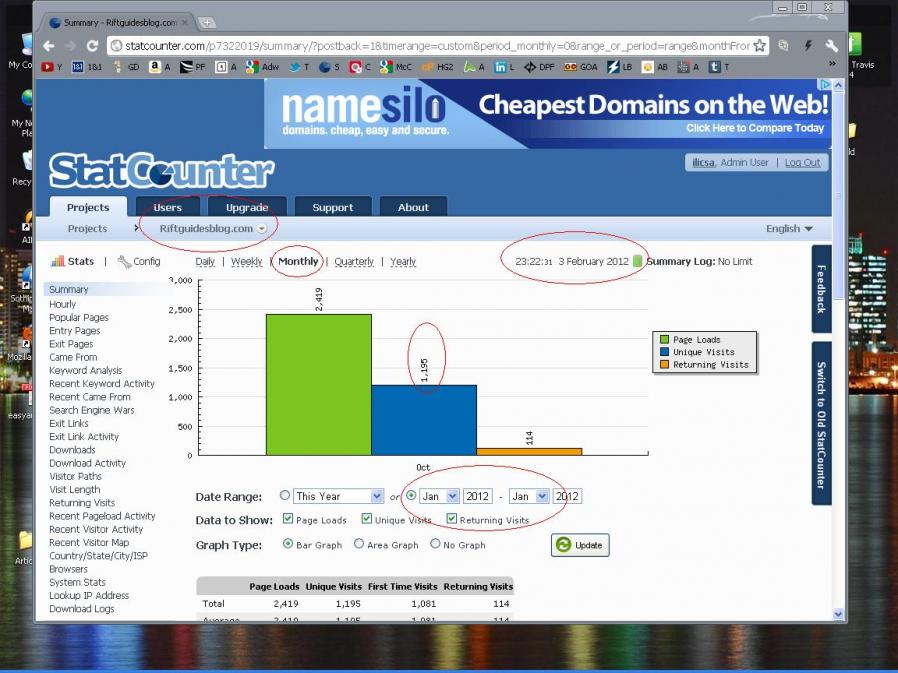The image size is (898, 673).
Task: Open the Support tab
Action: point(333,207)
